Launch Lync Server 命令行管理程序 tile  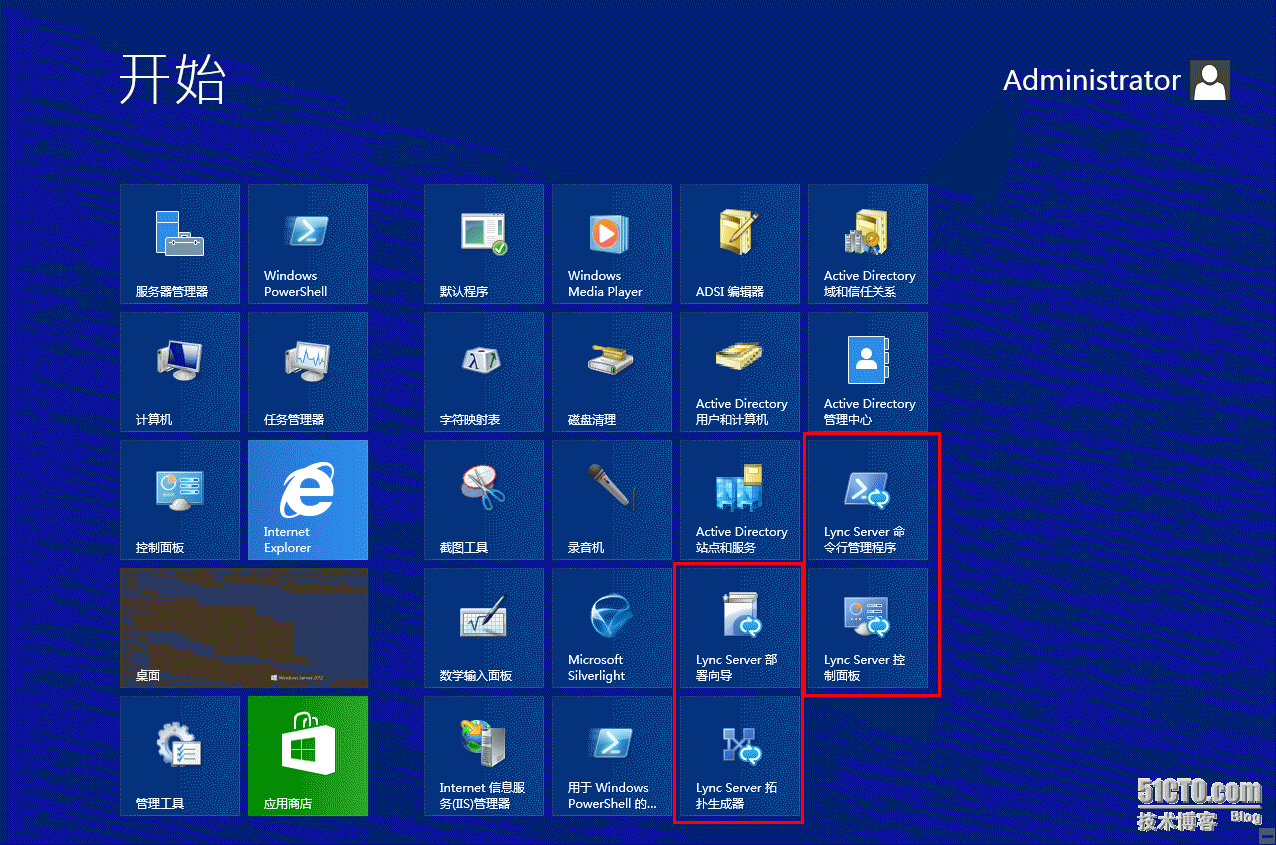(868, 500)
